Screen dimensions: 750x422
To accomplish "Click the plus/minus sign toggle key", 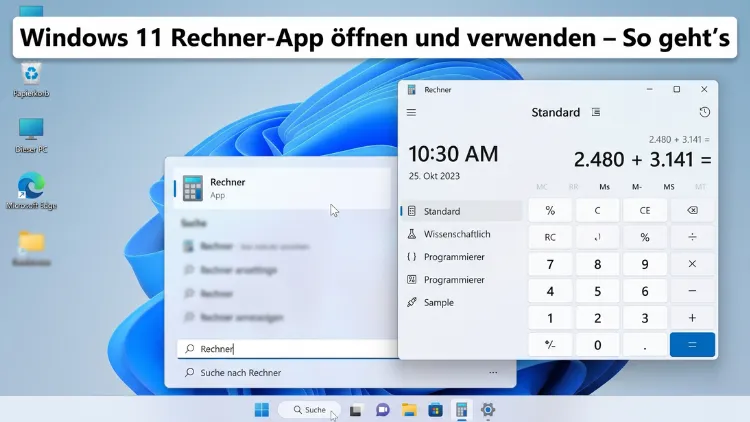I will (x=550, y=344).
